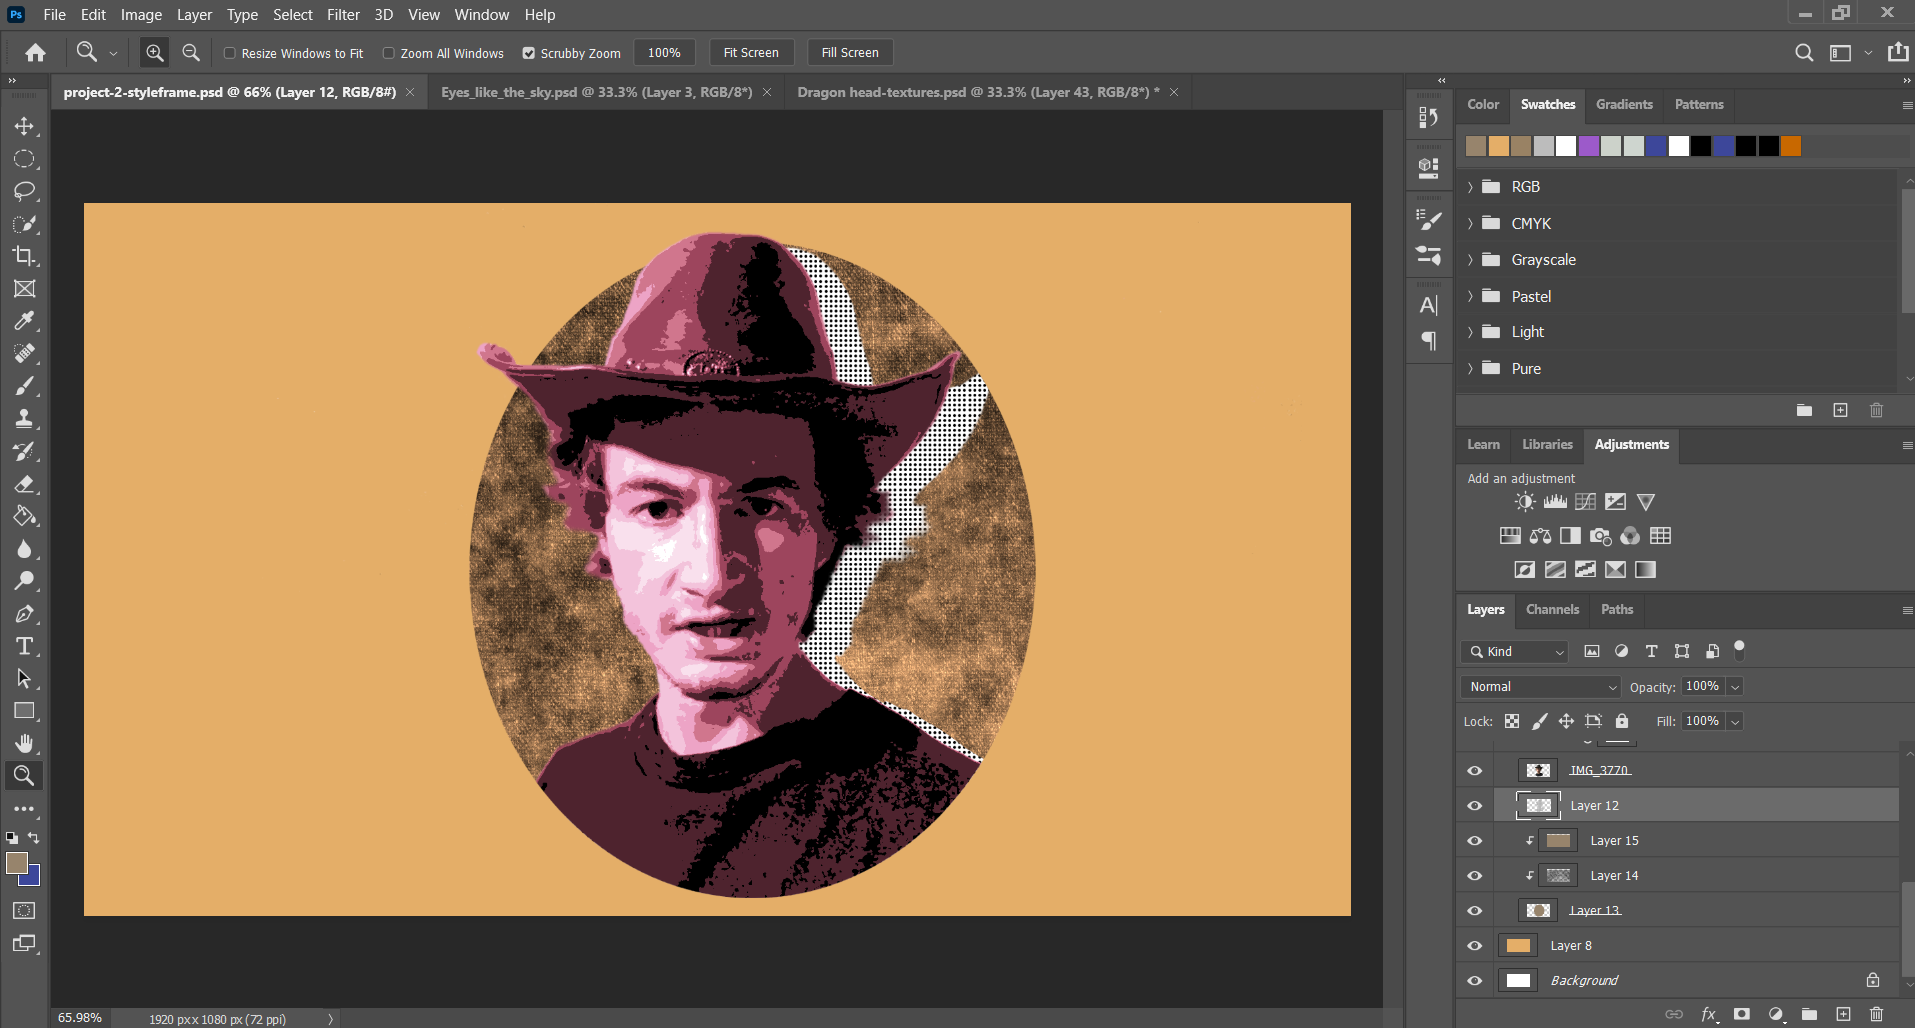This screenshot has height=1028, width=1915.
Task: Expand the RGB swatch folder
Action: click(1470, 187)
